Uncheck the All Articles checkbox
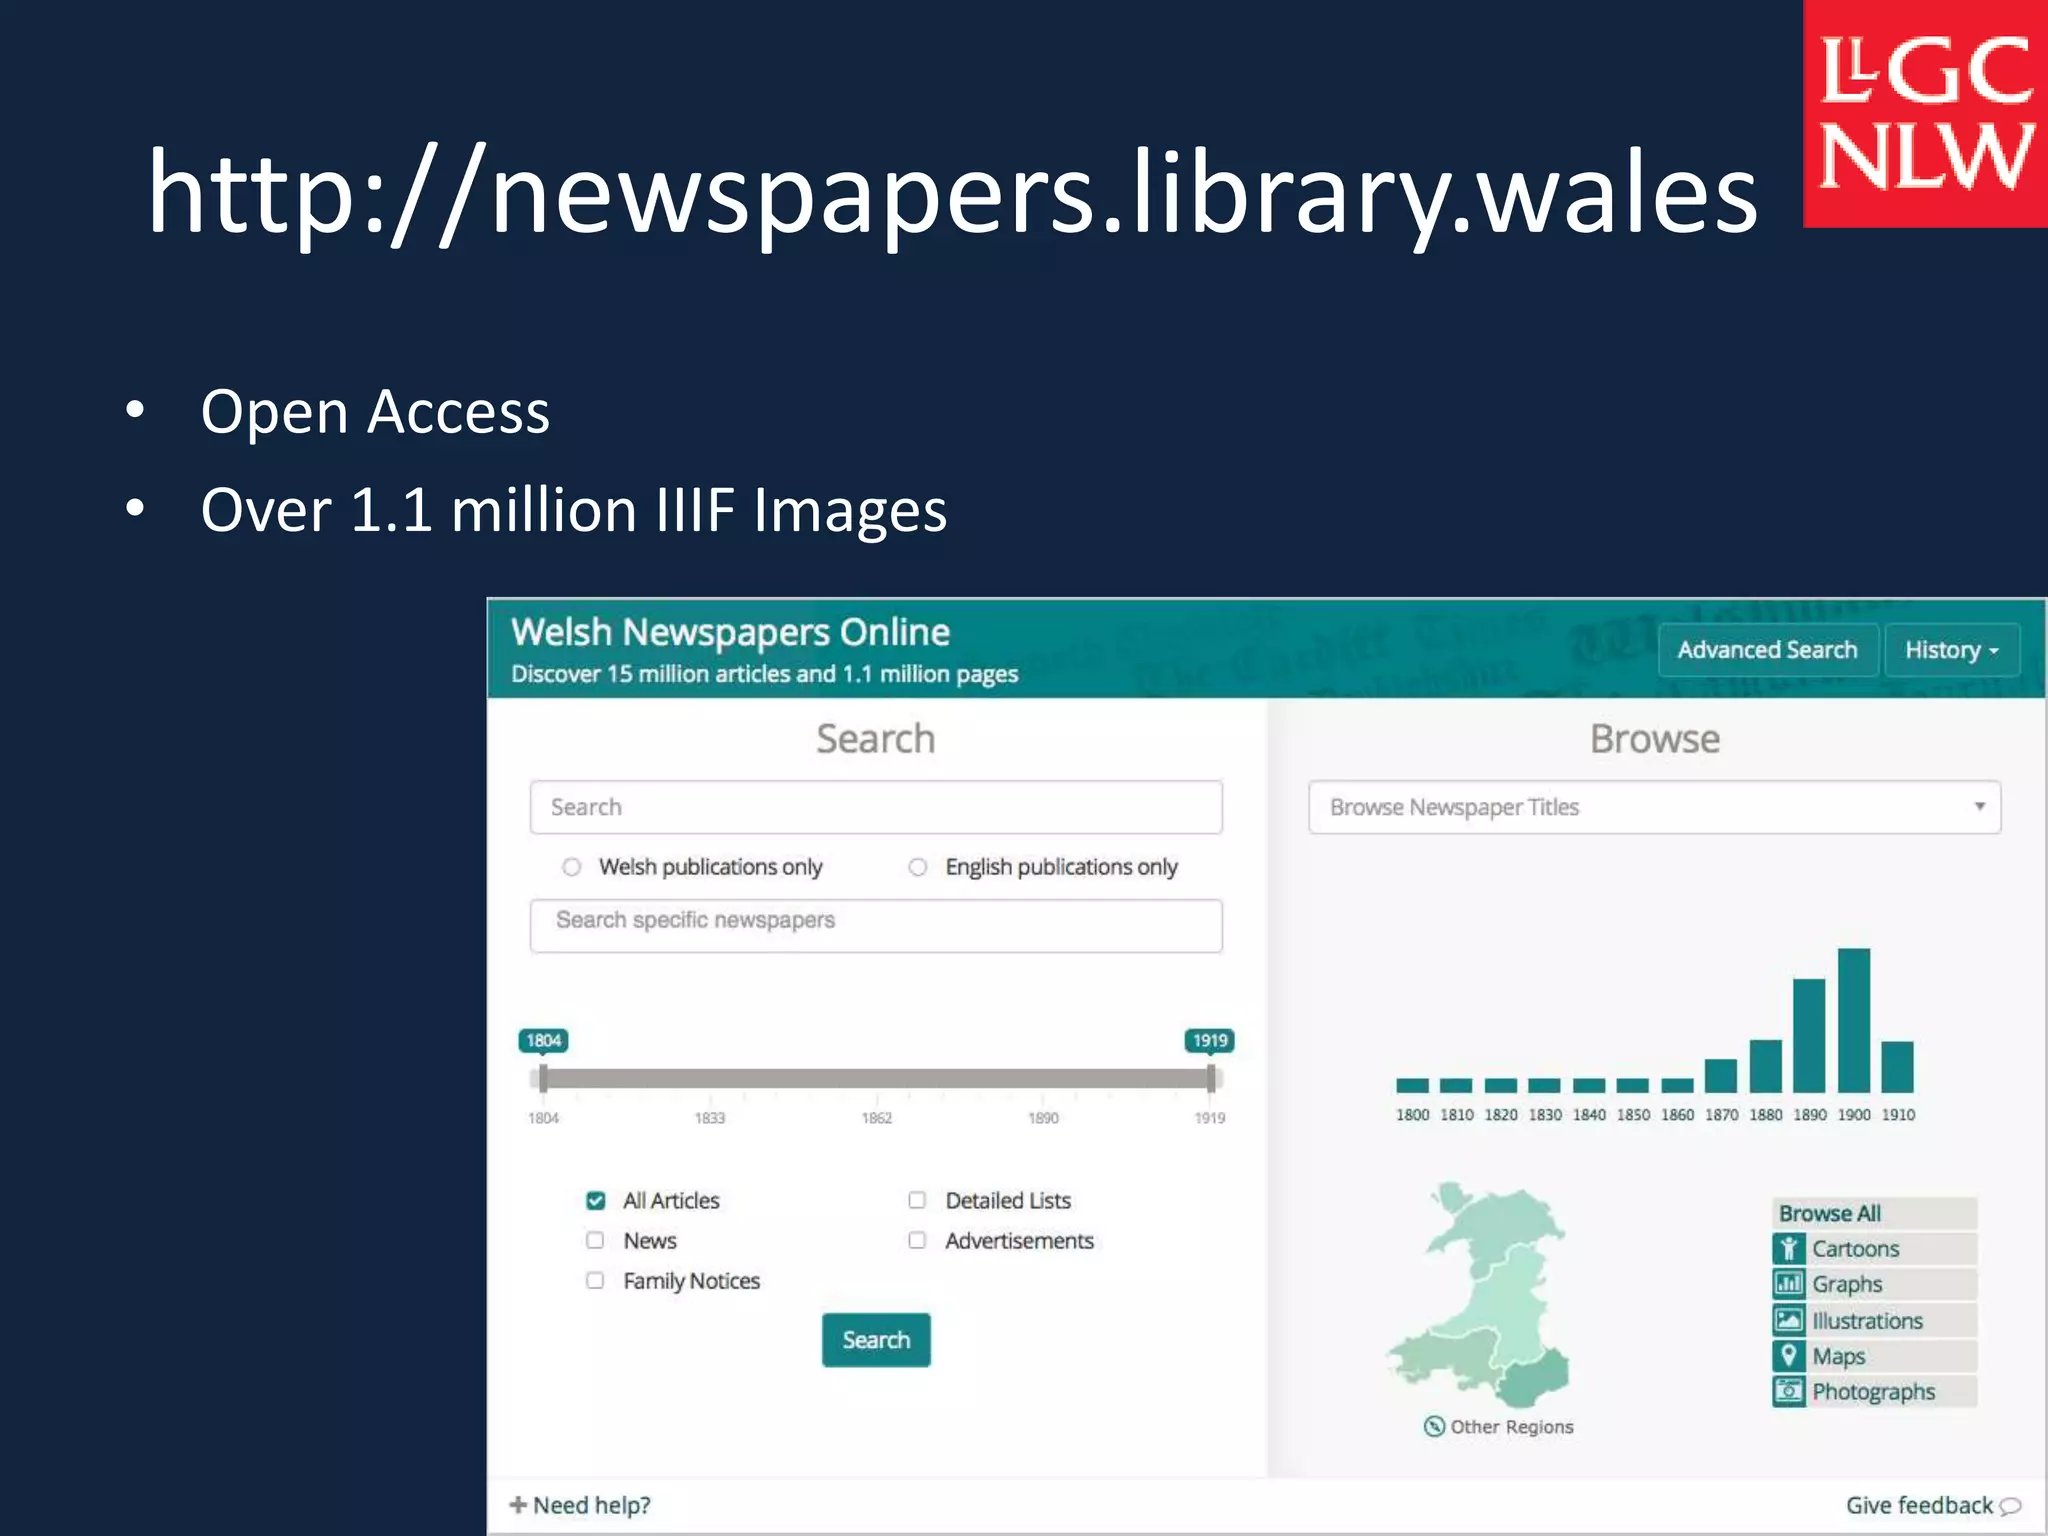This screenshot has height=1536, width=2048. (x=596, y=1200)
